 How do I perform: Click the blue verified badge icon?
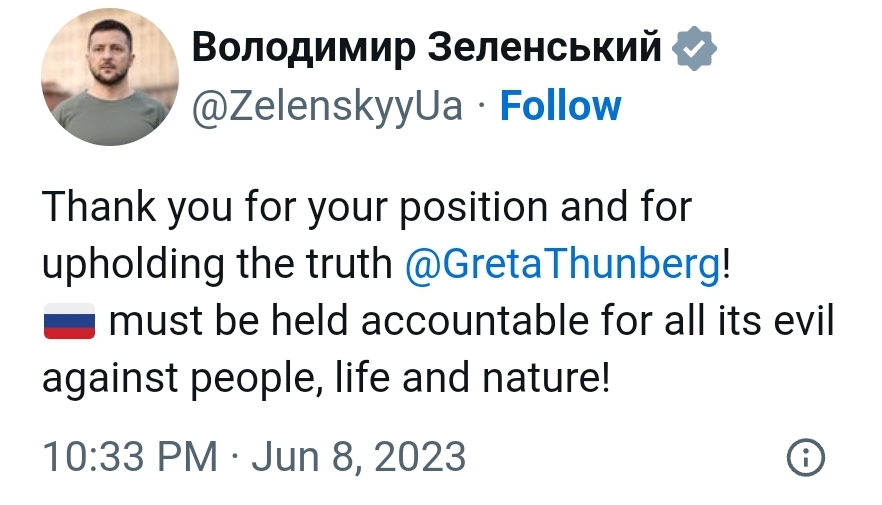(x=692, y=48)
